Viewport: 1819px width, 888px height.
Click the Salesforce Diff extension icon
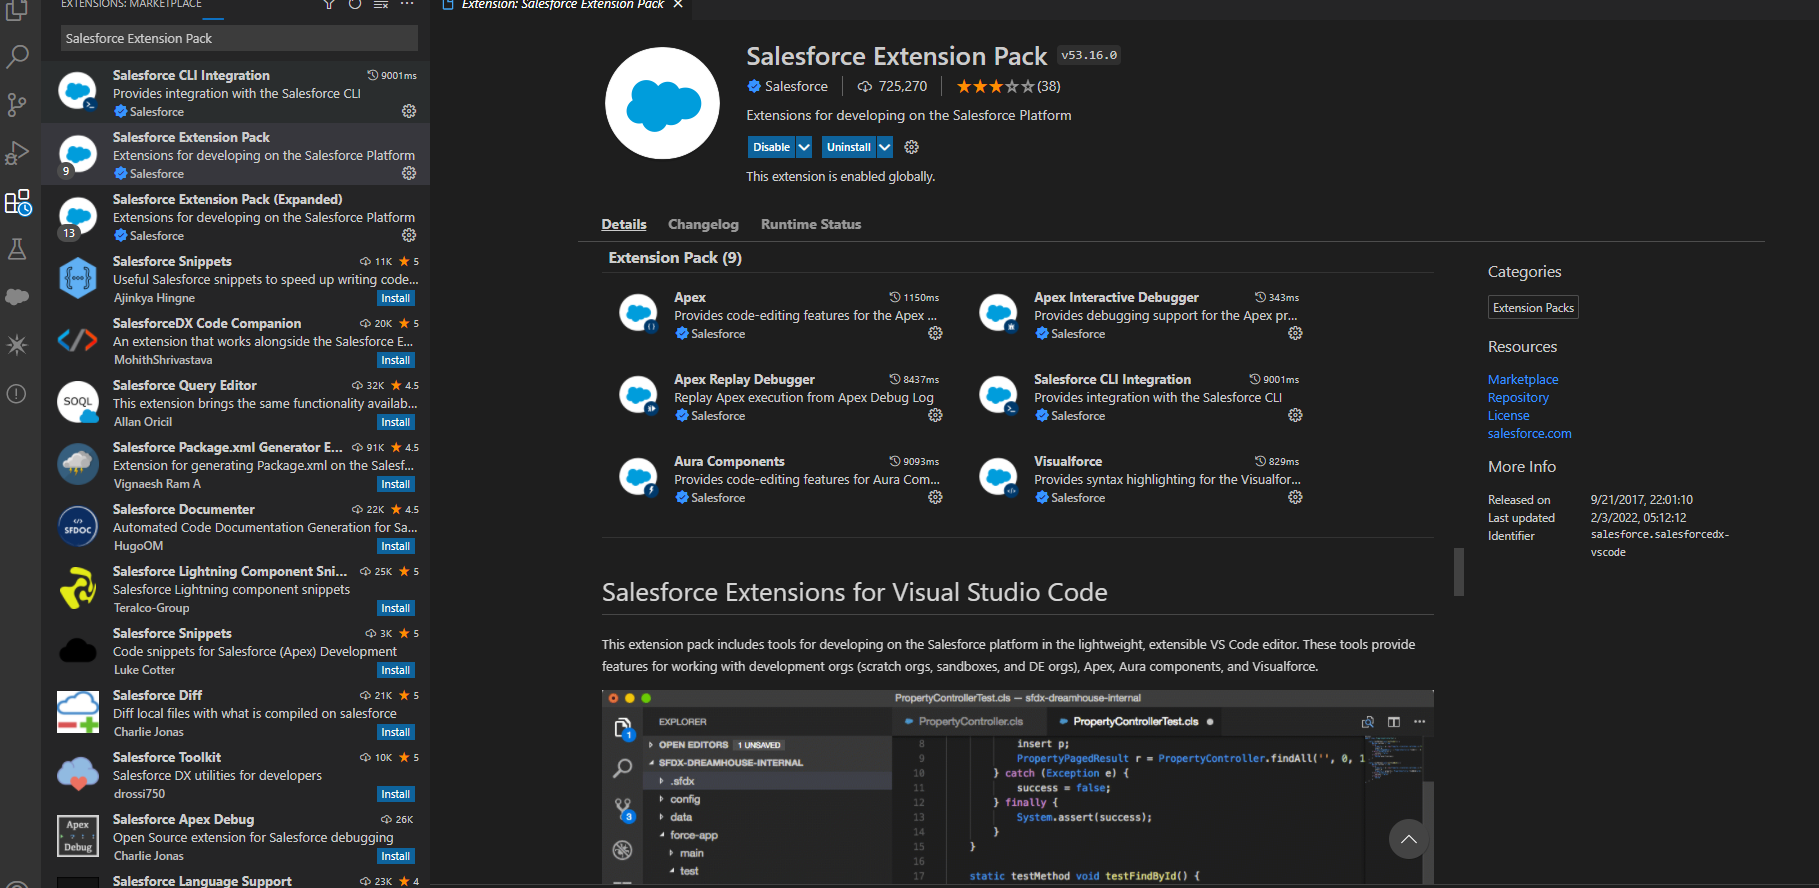click(x=78, y=713)
